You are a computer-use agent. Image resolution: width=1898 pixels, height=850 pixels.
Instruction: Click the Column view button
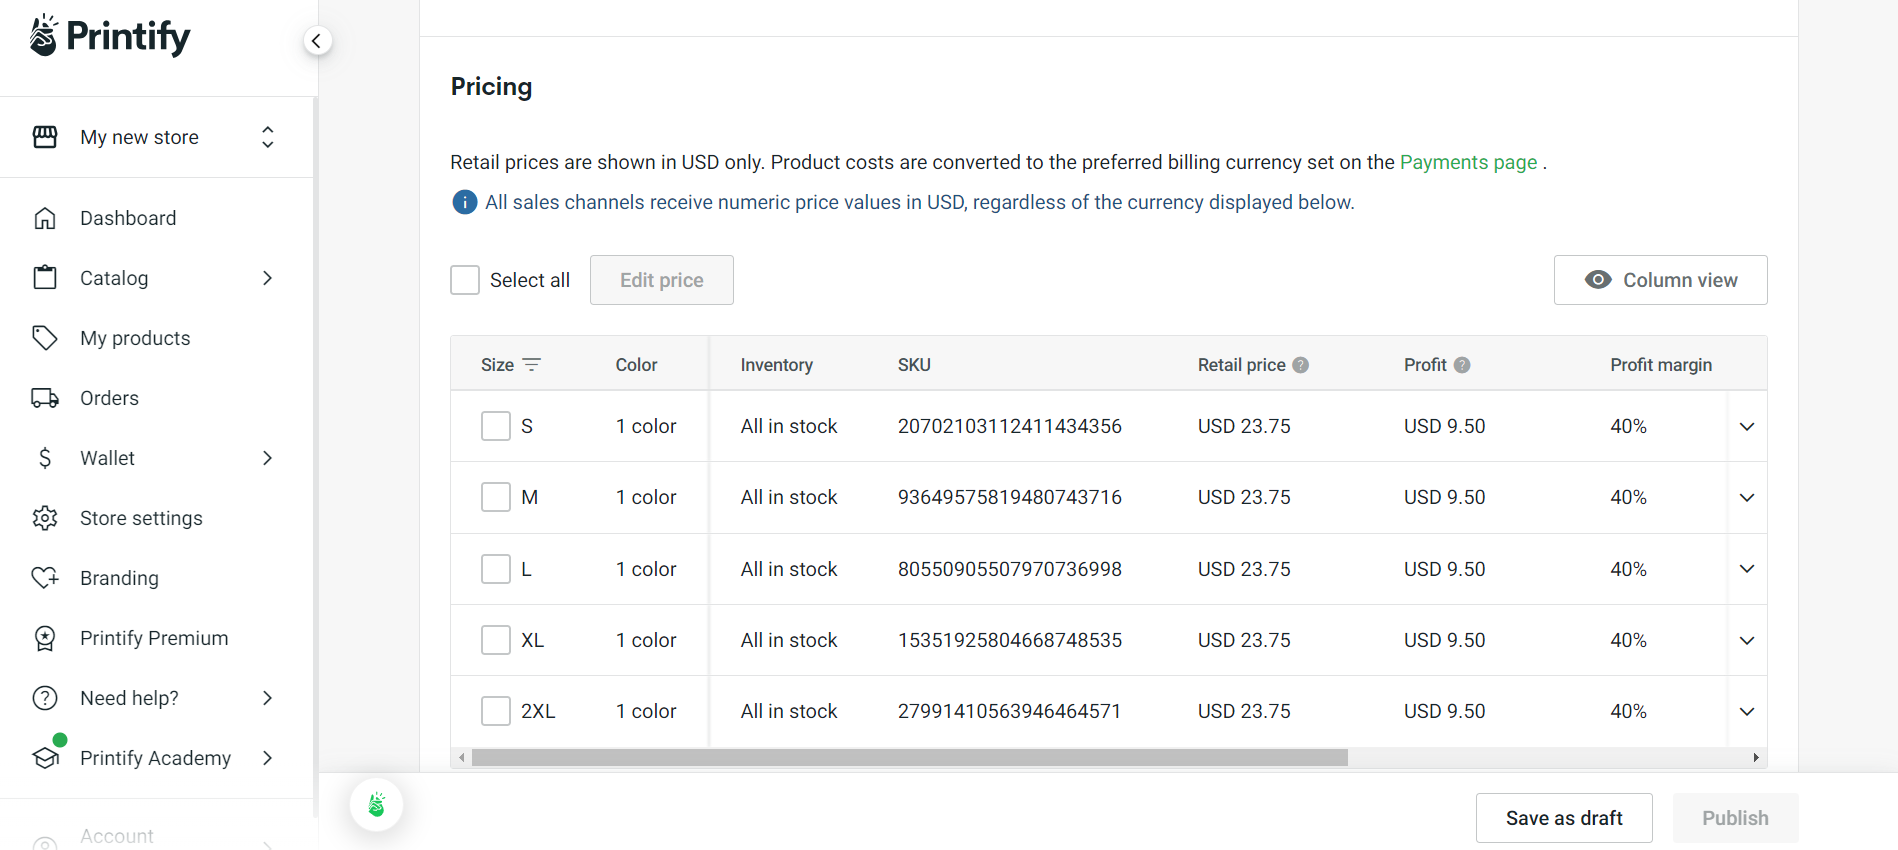[1660, 280]
